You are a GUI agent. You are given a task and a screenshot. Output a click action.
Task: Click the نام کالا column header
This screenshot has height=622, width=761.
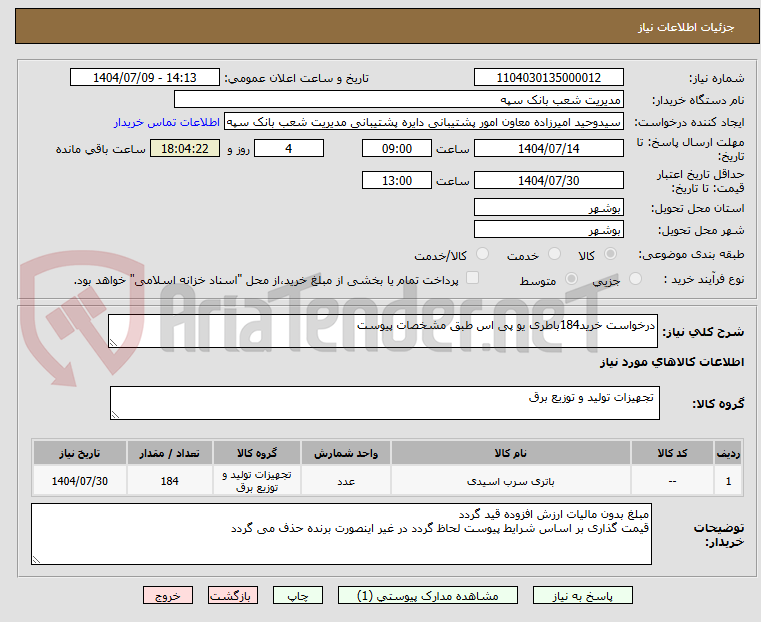pyautogui.click(x=511, y=453)
